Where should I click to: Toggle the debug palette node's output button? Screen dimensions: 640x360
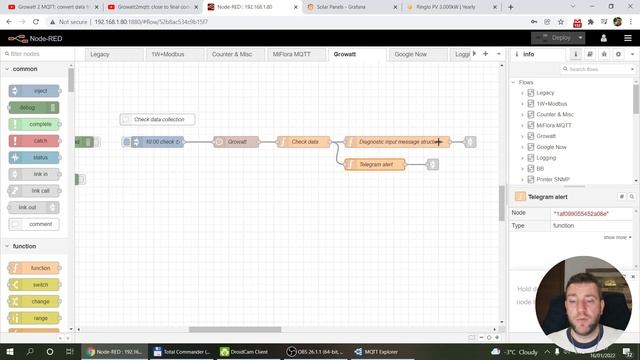tap(53, 108)
